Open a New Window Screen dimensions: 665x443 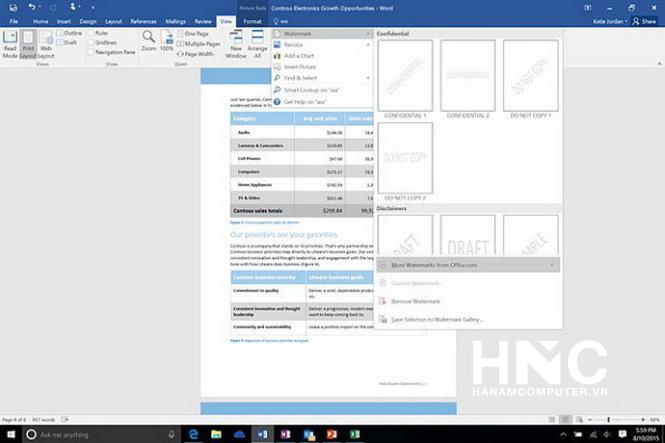point(236,44)
